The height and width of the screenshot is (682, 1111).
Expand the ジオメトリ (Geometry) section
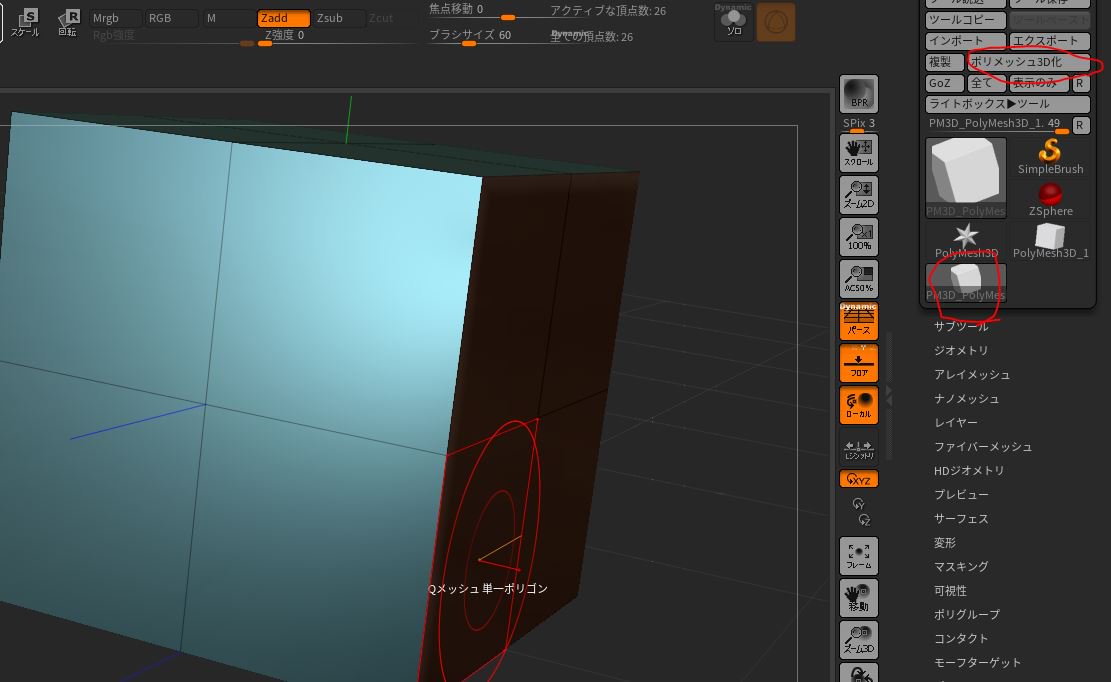pyautogui.click(x=961, y=351)
